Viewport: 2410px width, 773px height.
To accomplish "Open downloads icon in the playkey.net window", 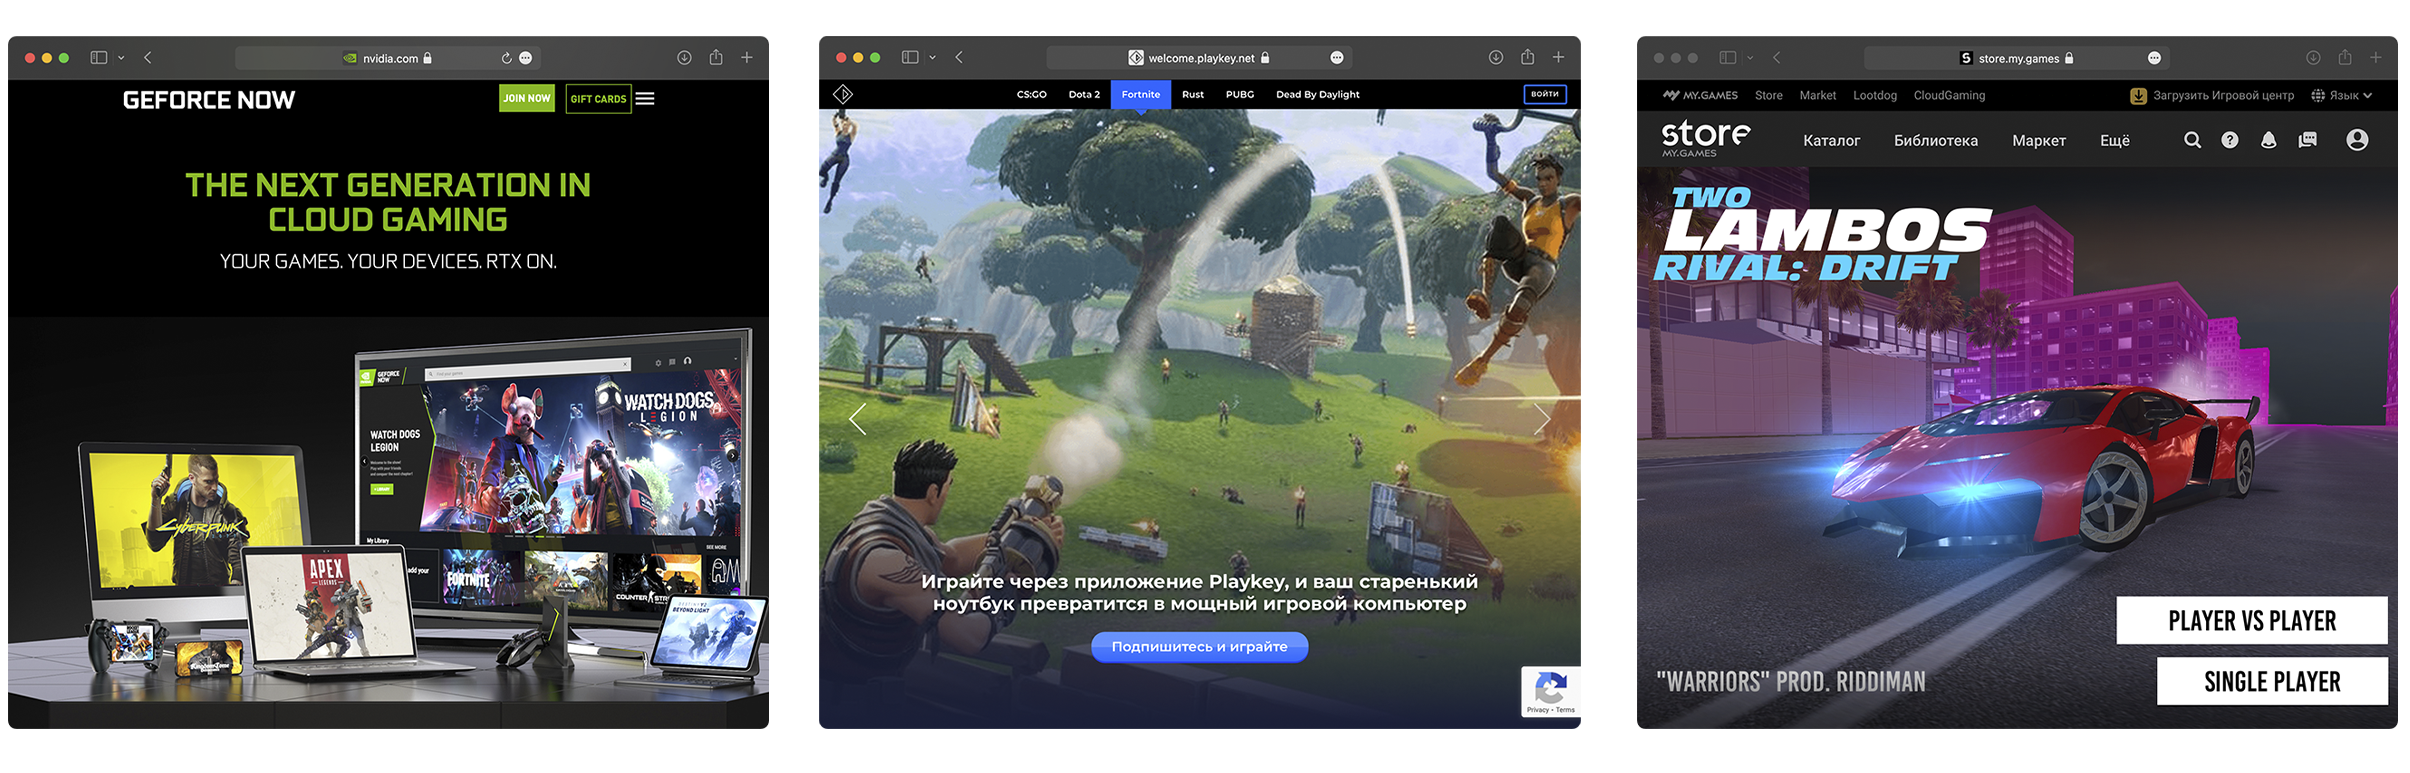I will pos(1496,58).
